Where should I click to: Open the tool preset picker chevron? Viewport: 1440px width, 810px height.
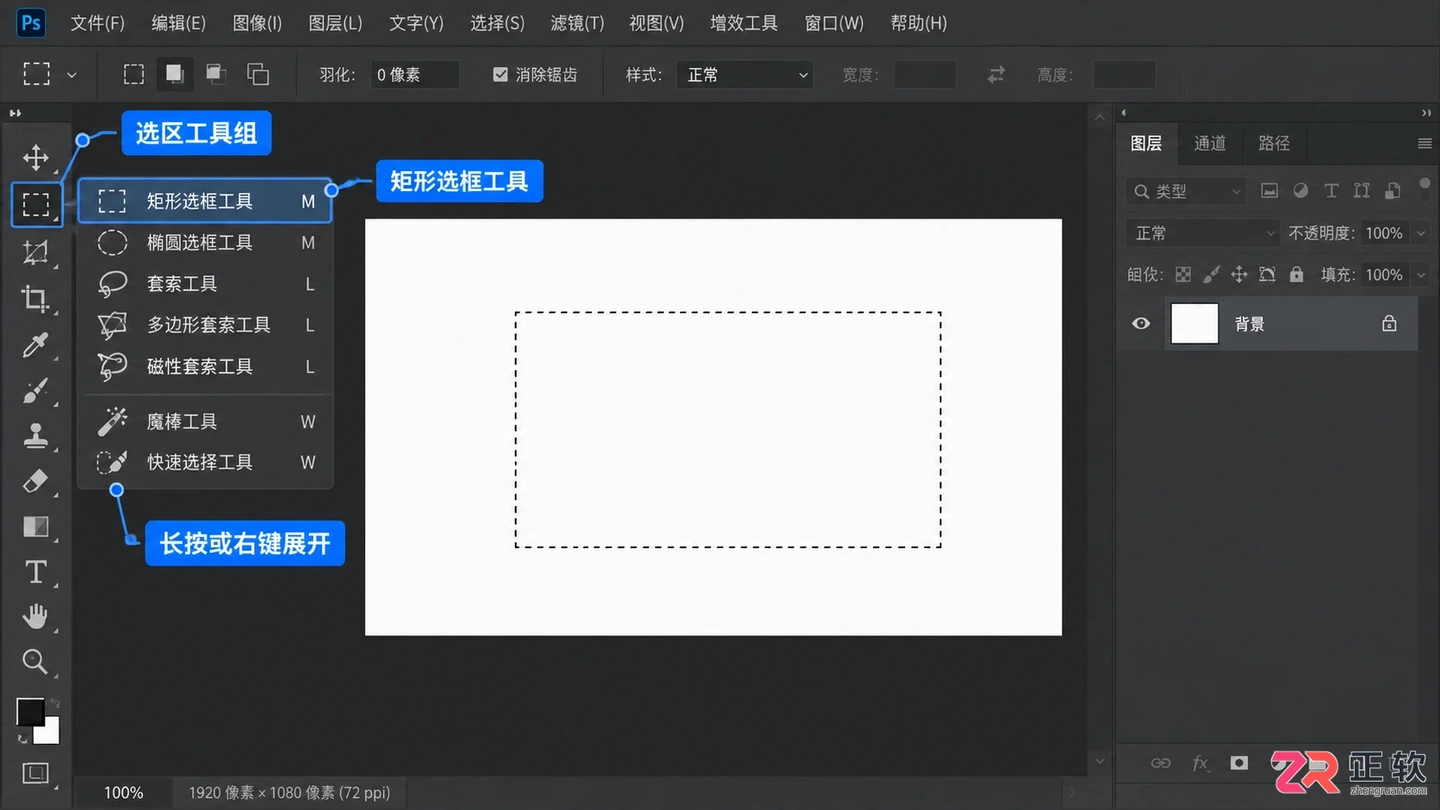[71, 75]
